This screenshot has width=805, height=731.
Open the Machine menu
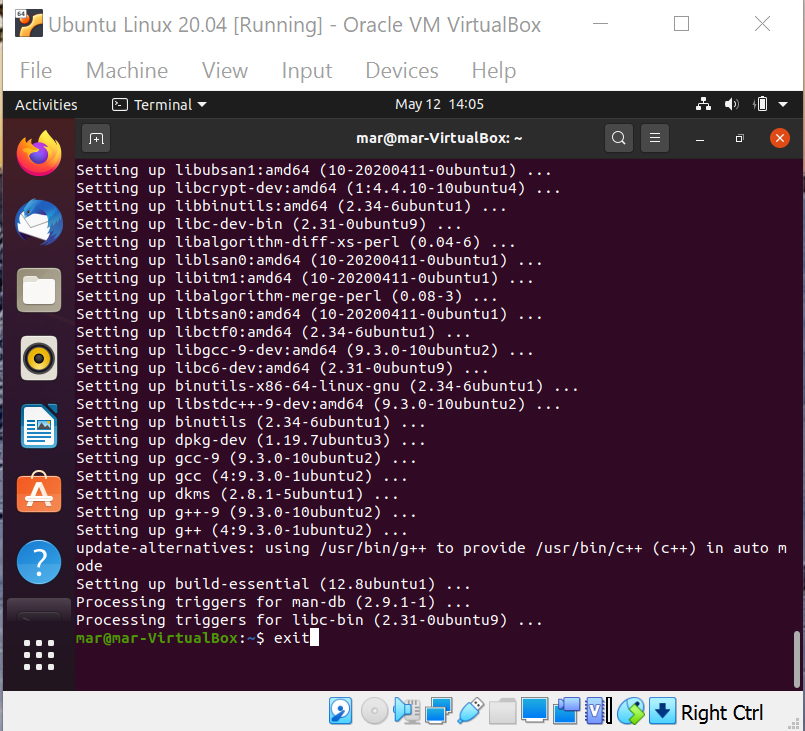127,70
